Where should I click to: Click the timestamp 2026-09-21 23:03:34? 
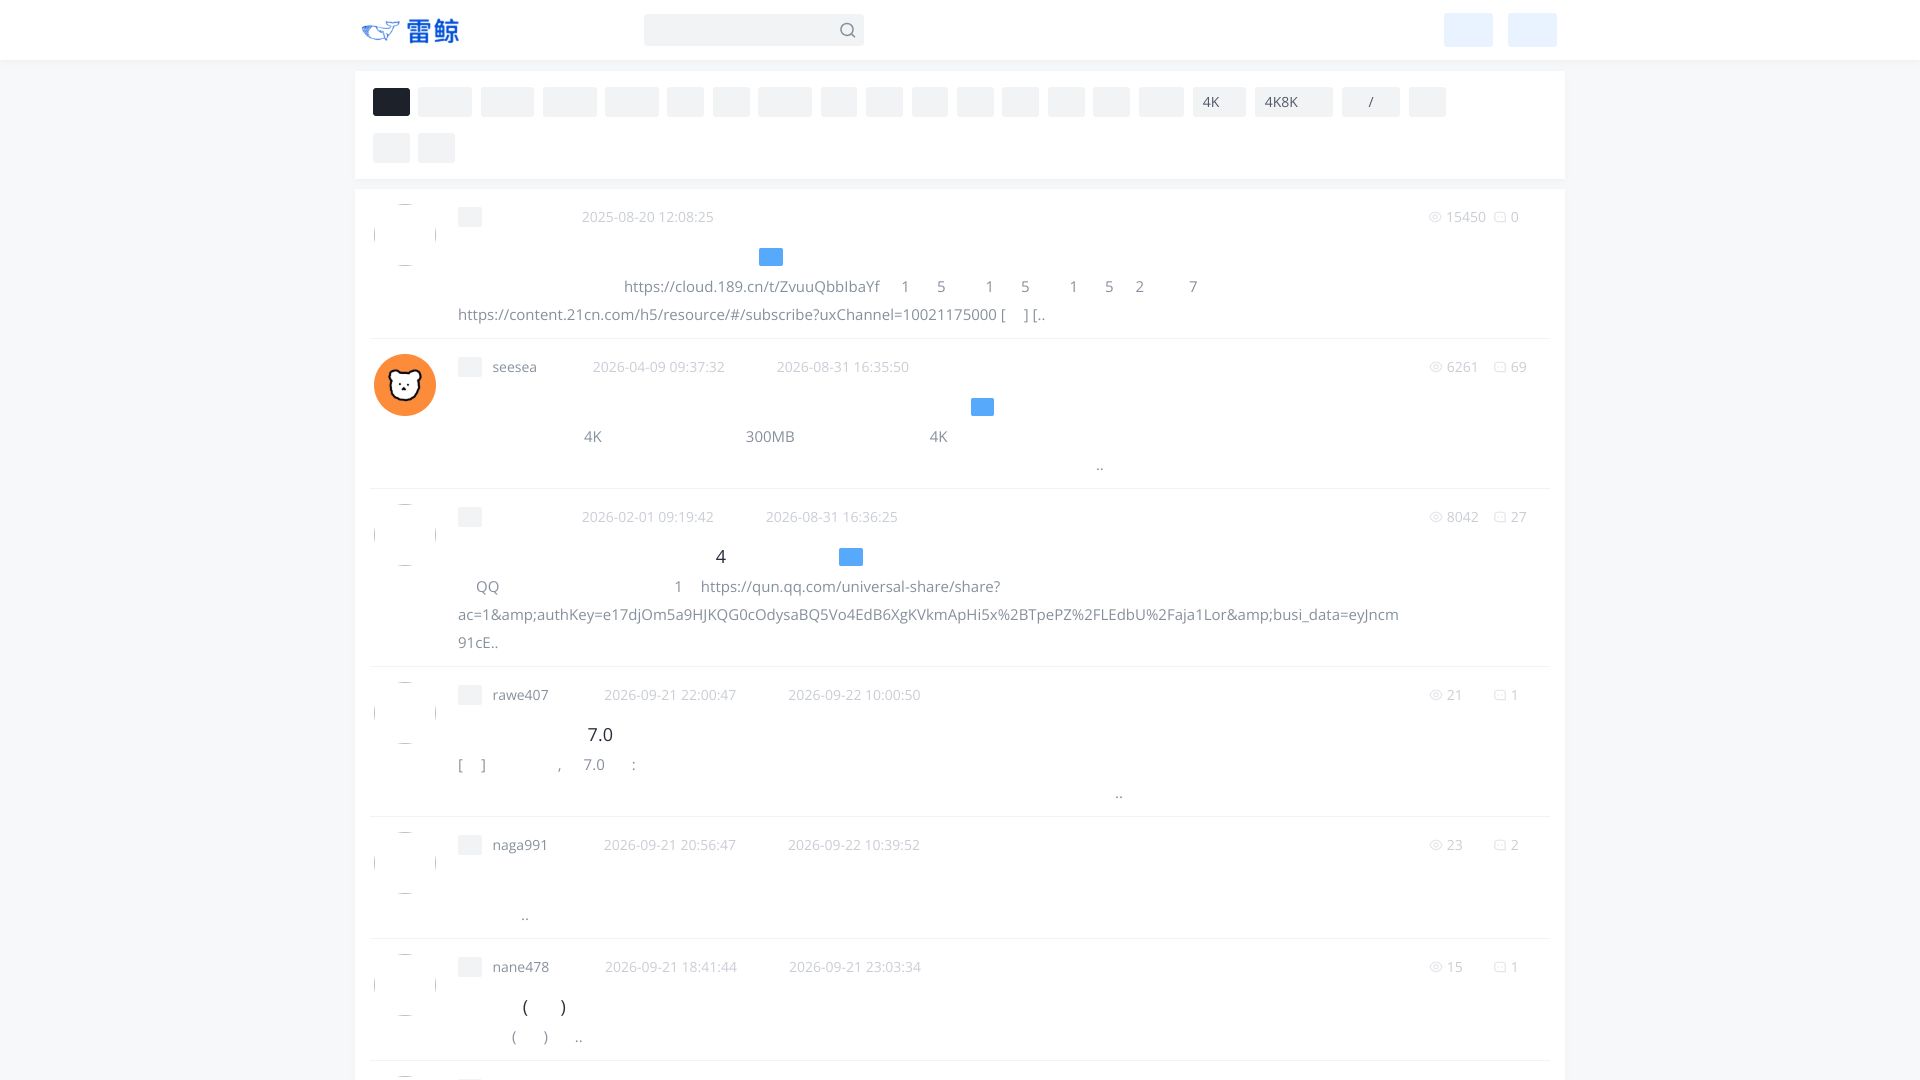[x=855, y=967]
